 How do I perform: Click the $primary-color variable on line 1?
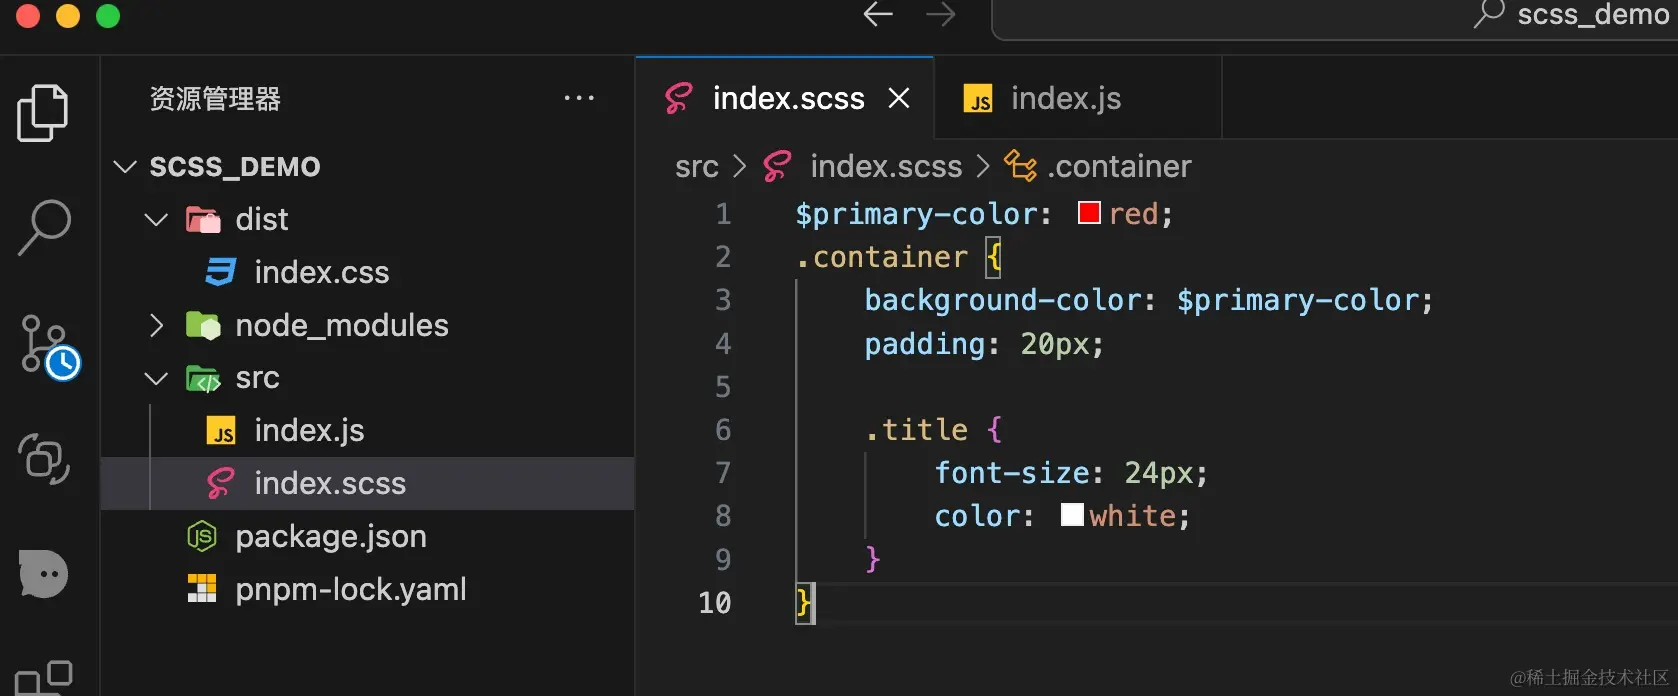coord(916,214)
